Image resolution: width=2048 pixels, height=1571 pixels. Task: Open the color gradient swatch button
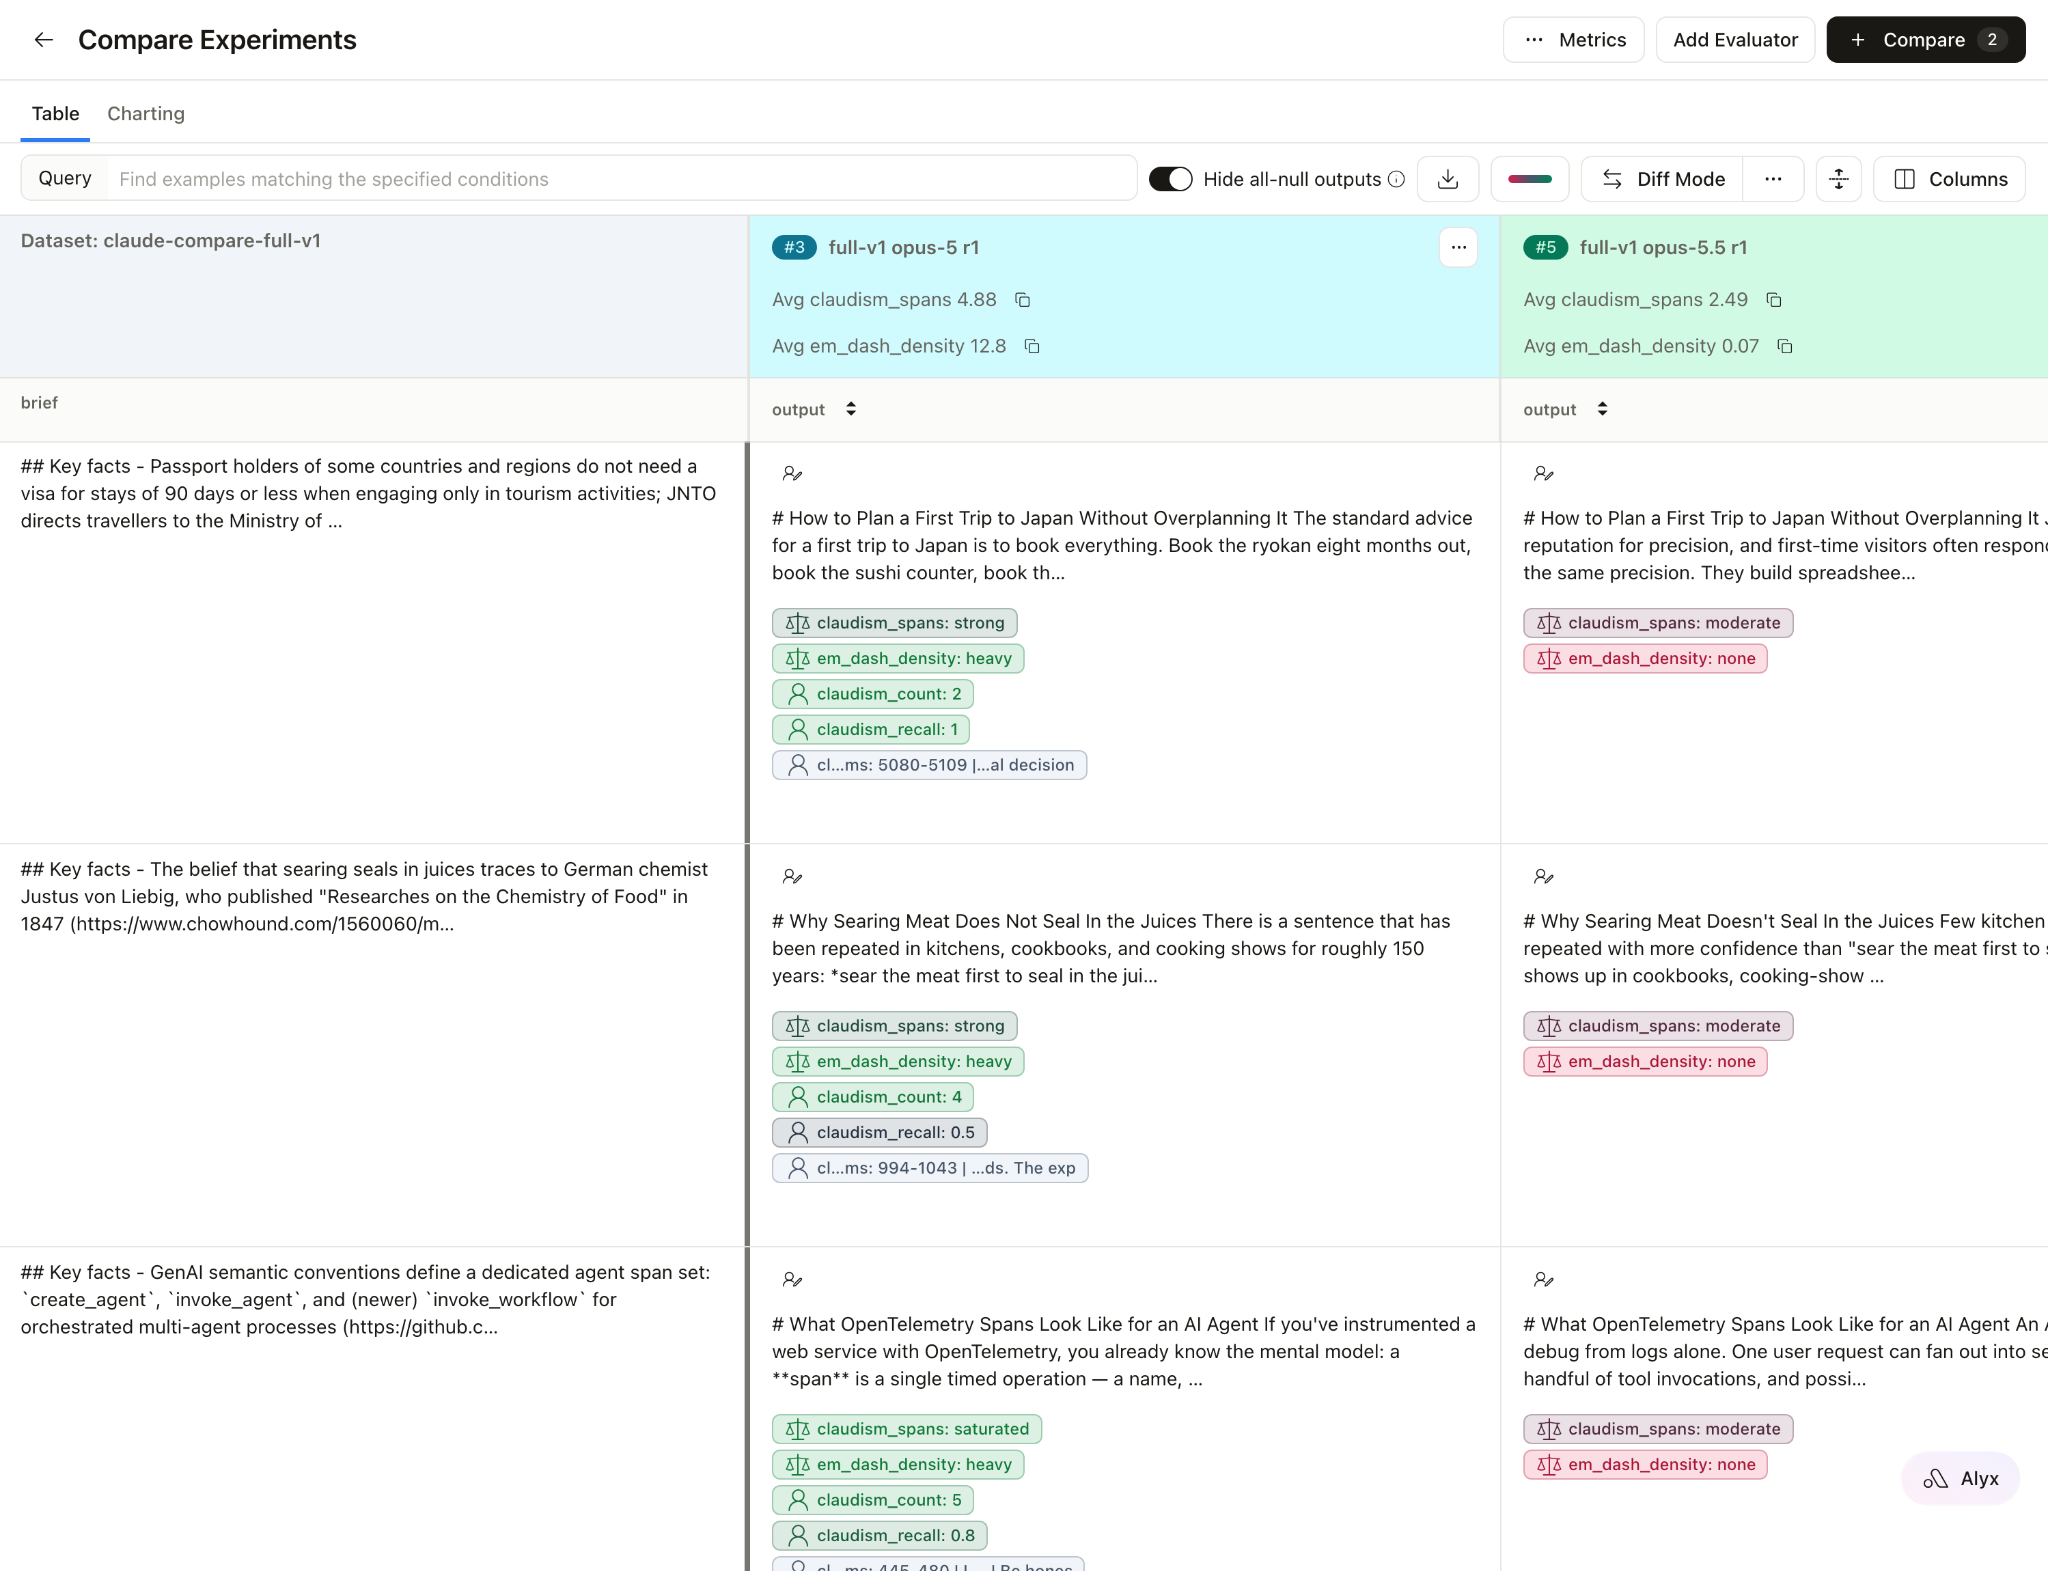[x=1530, y=179]
